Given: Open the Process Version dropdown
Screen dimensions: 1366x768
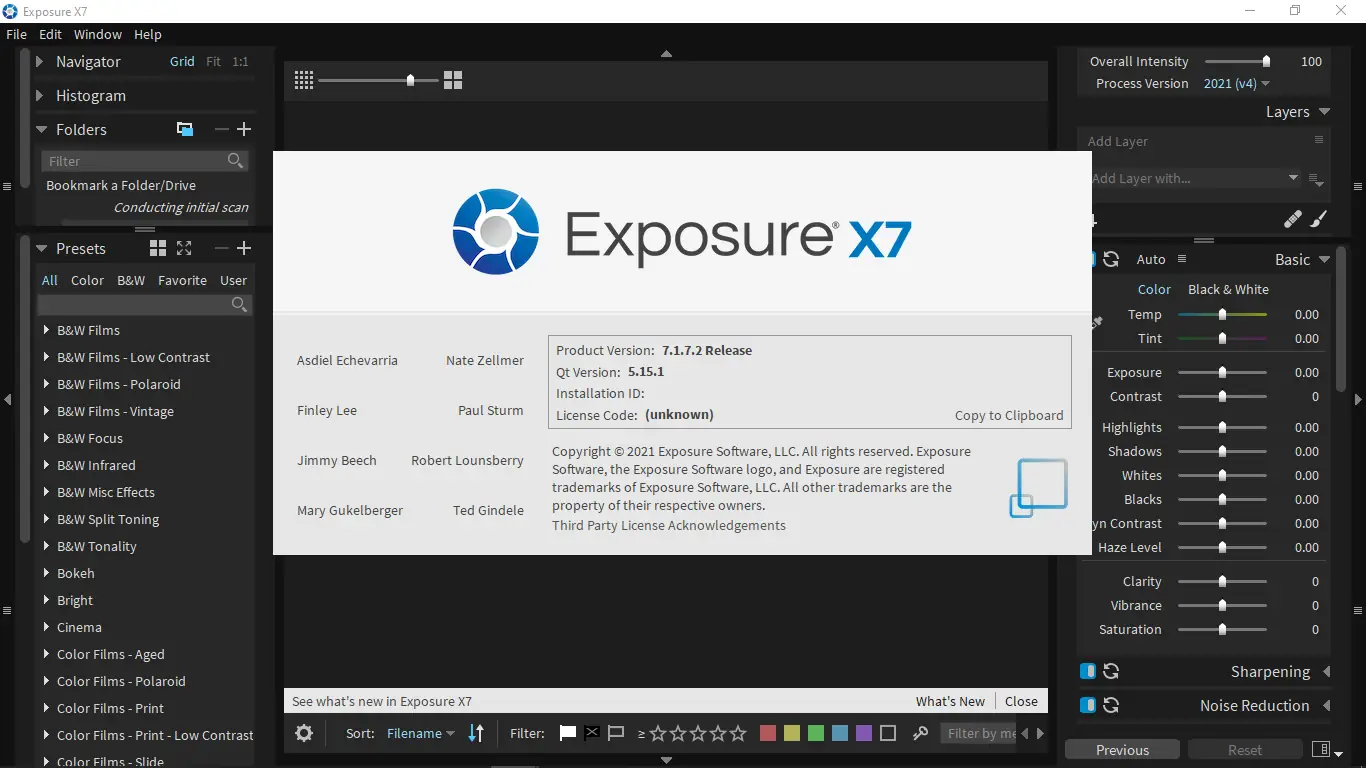Looking at the screenshot, I should click(1237, 83).
